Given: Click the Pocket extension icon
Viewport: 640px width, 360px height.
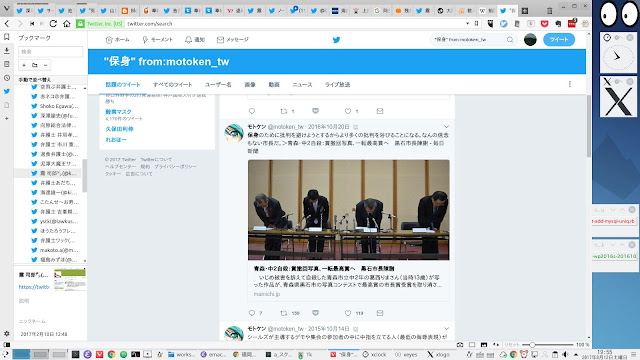Looking at the screenshot, I should [x=544, y=24].
